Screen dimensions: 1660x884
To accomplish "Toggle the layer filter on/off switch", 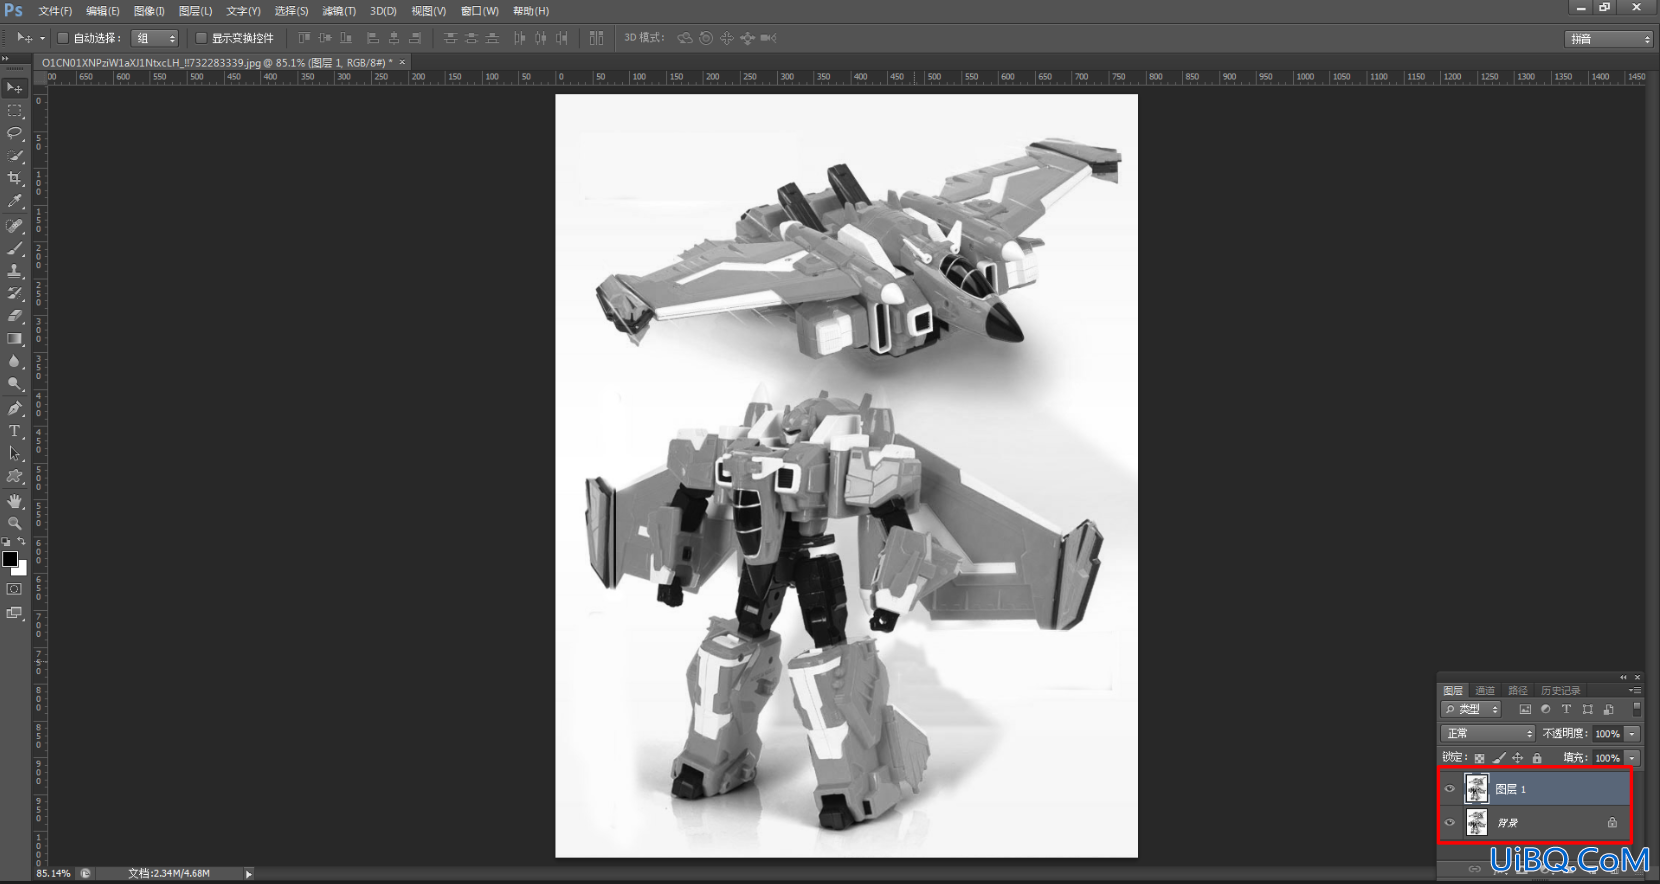I will pos(1637,709).
